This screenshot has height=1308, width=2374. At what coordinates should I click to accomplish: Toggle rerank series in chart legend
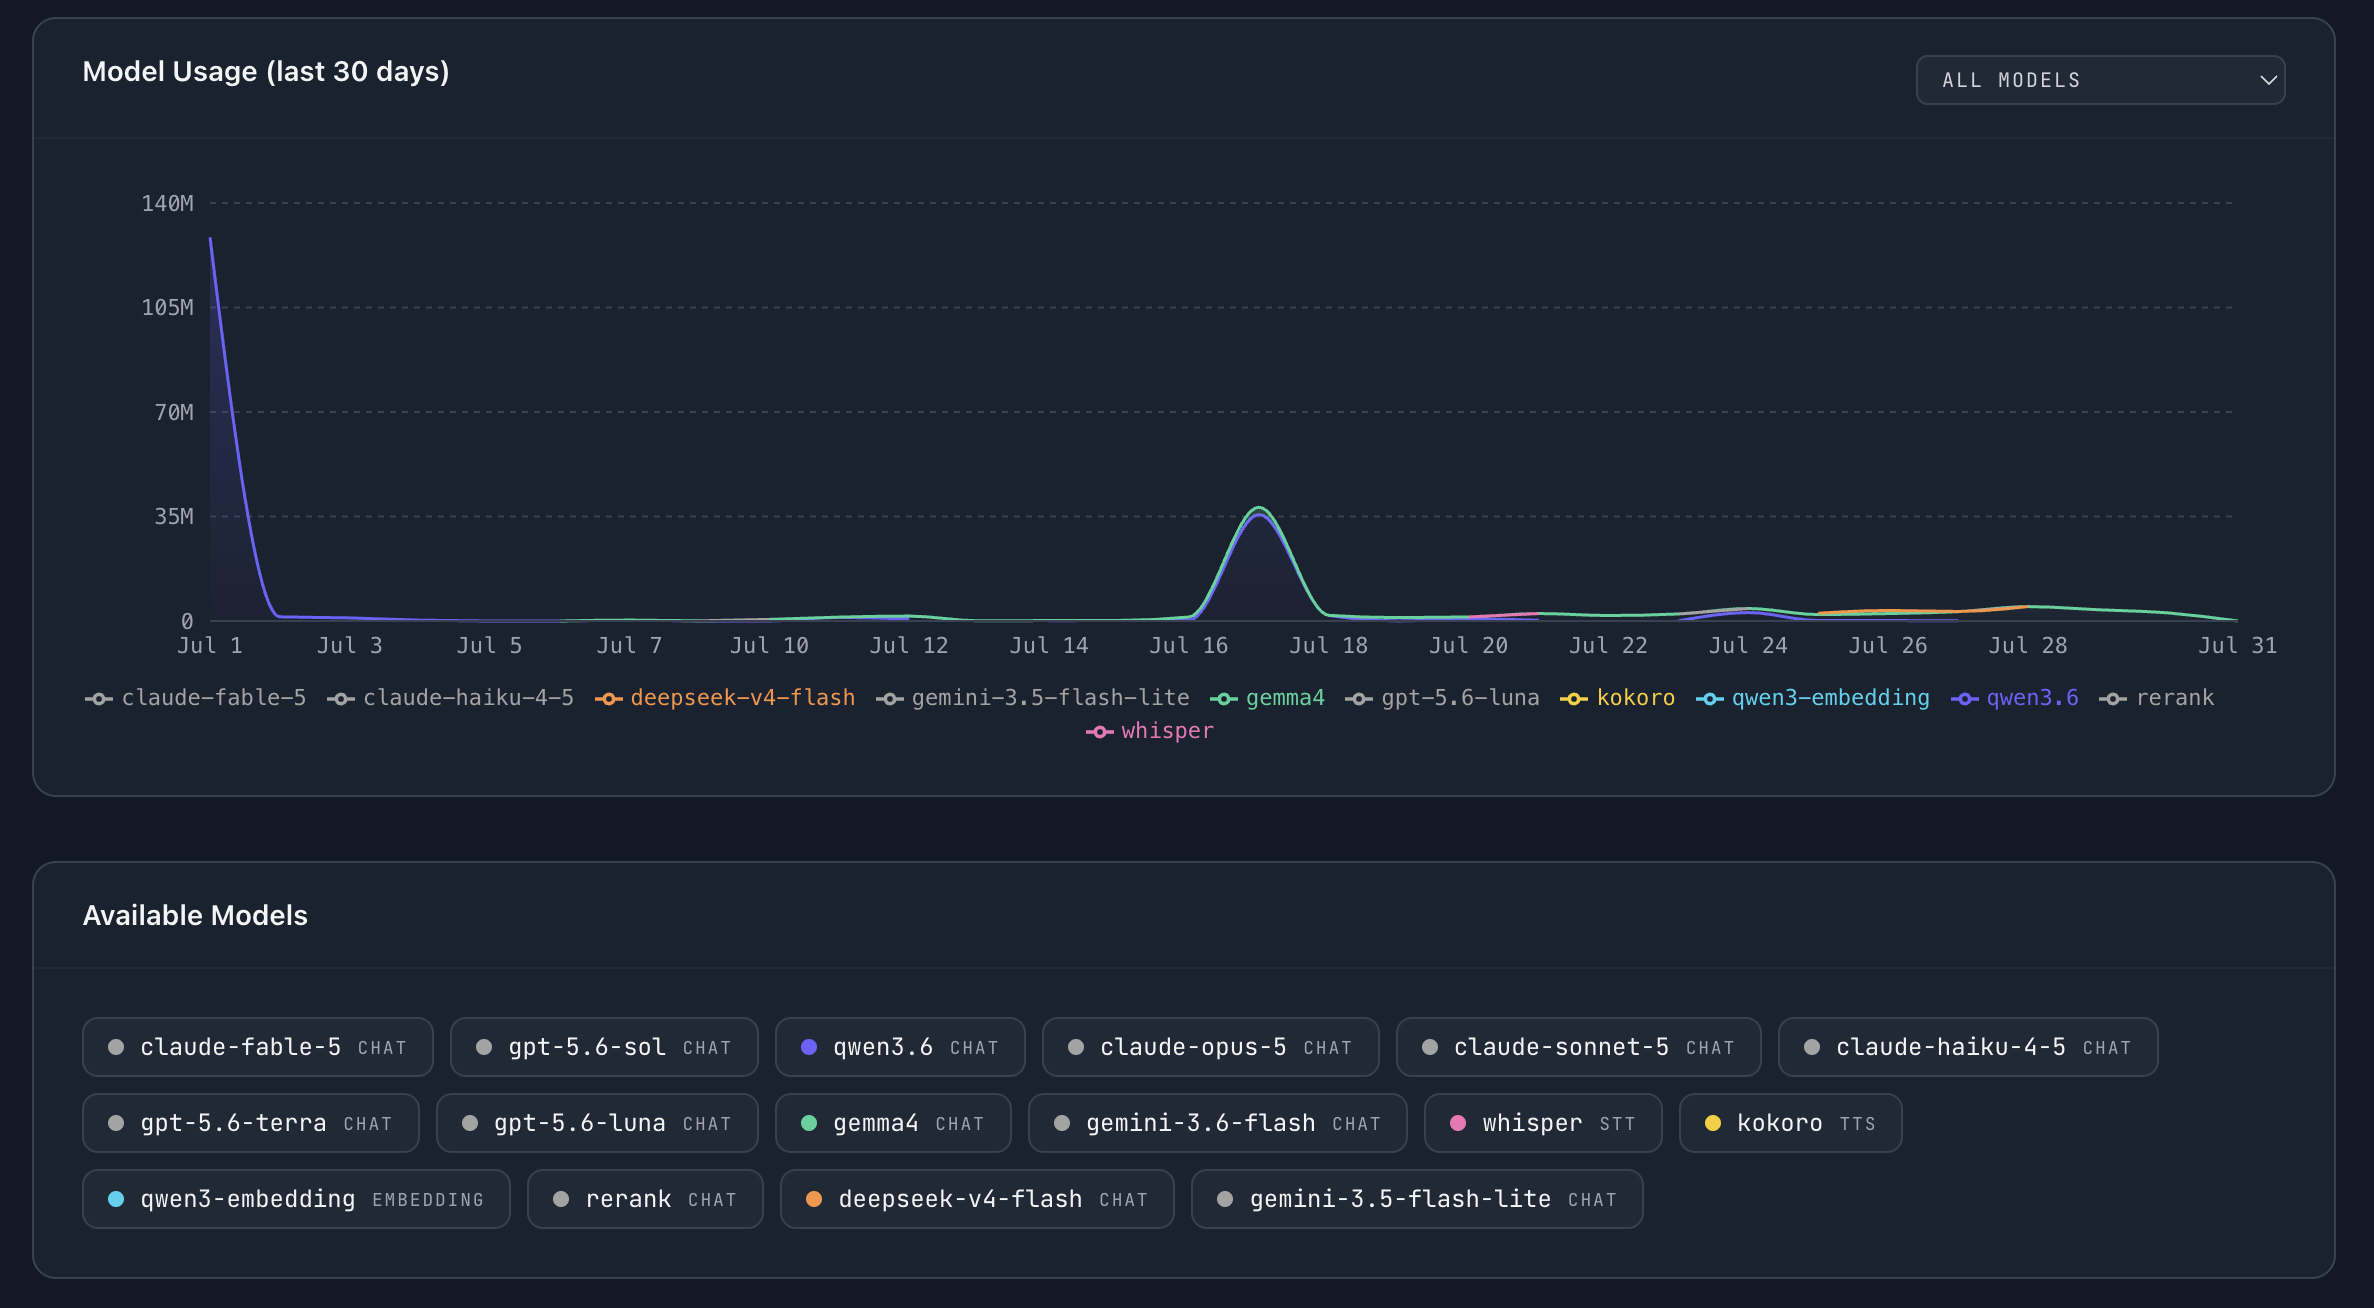(x=2156, y=698)
